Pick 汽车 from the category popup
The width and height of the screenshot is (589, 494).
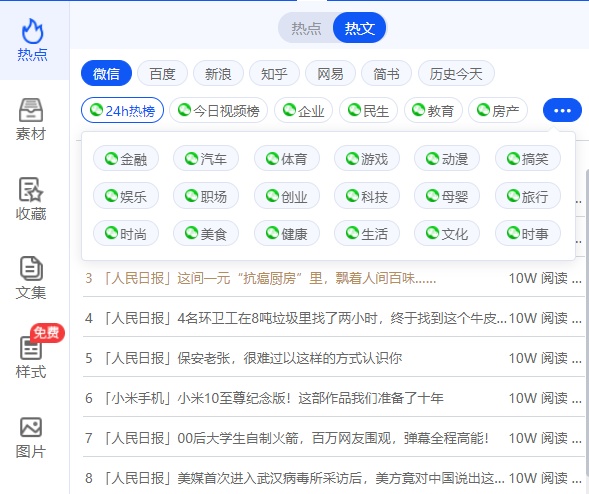tap(206, 159)
